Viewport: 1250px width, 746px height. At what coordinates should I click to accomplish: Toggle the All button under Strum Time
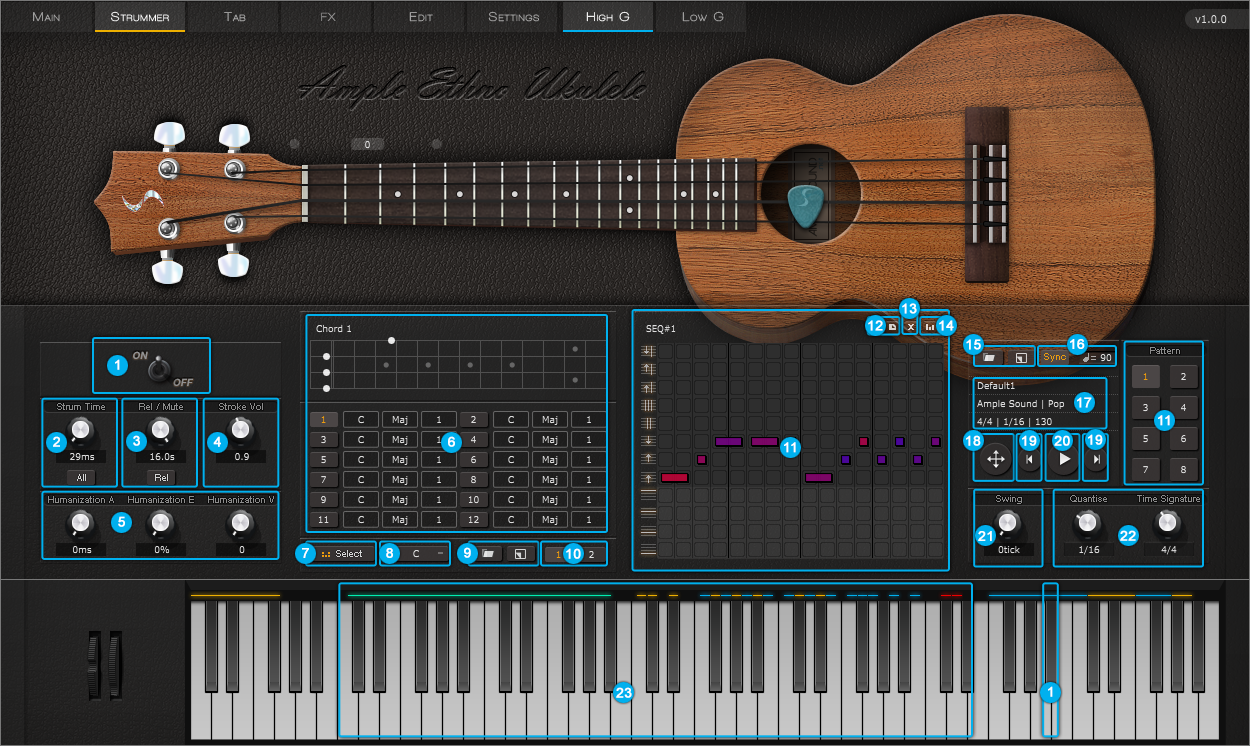82,477
